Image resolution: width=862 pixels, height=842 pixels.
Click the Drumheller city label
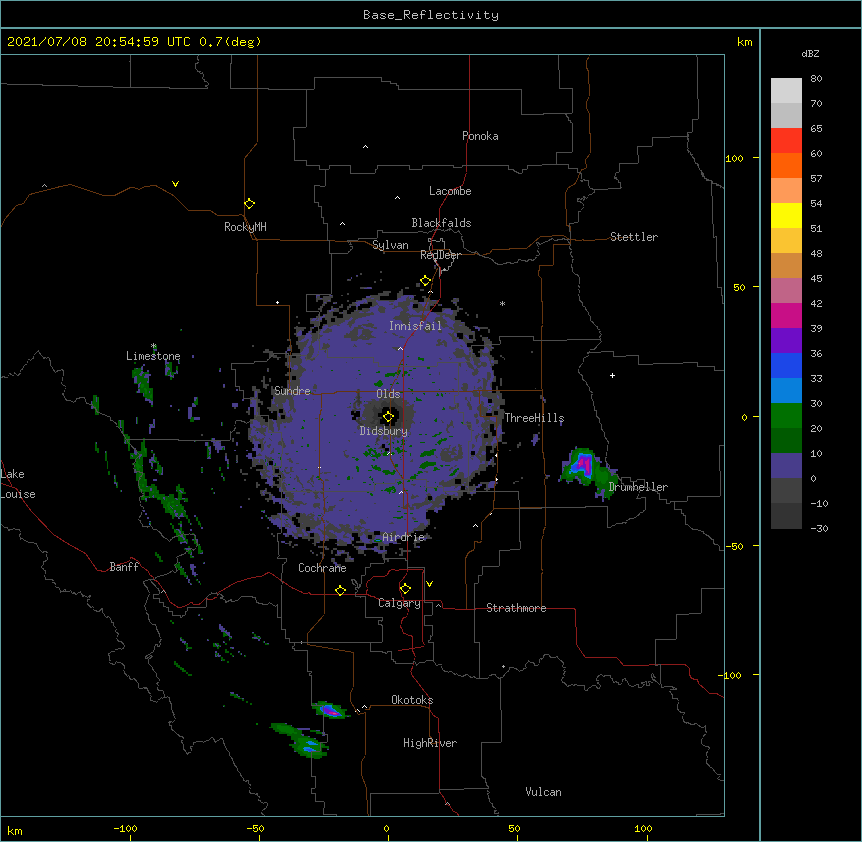click(x=638, y=487)
